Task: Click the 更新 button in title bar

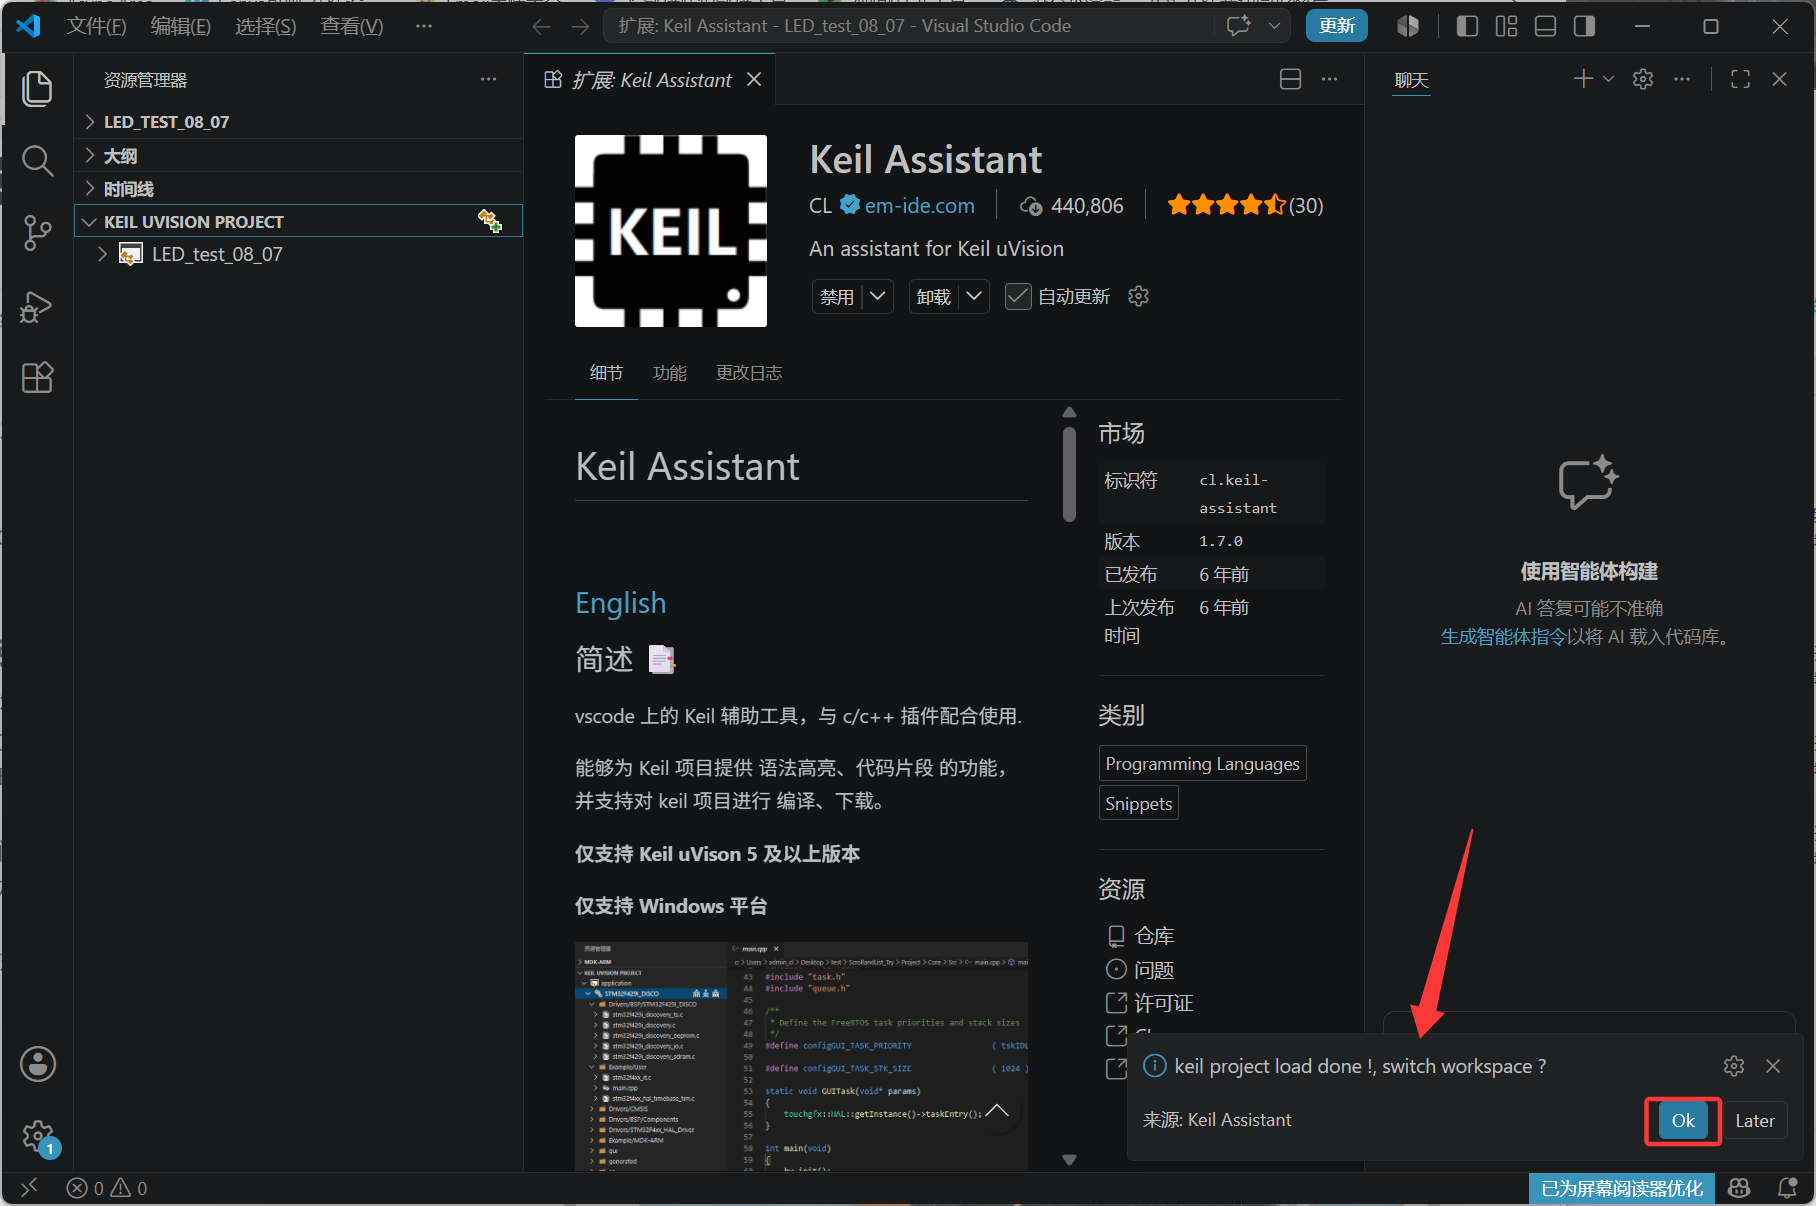Action: click(1336, 26)
